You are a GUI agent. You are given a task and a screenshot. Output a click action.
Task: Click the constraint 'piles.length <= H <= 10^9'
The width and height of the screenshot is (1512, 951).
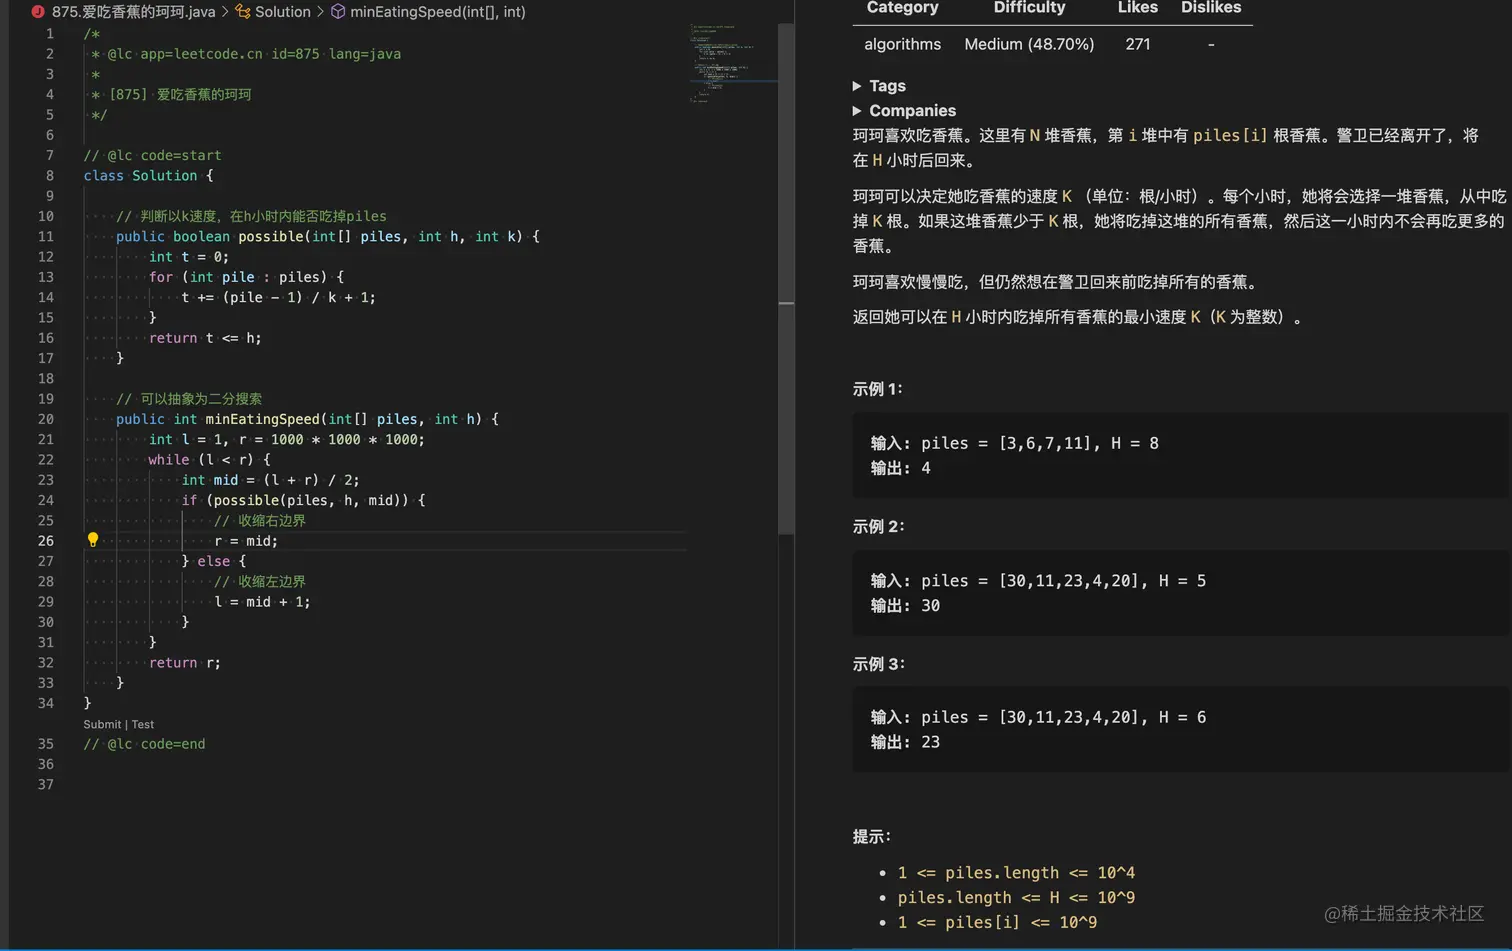pyautogui.click(x=1016, y=898)
